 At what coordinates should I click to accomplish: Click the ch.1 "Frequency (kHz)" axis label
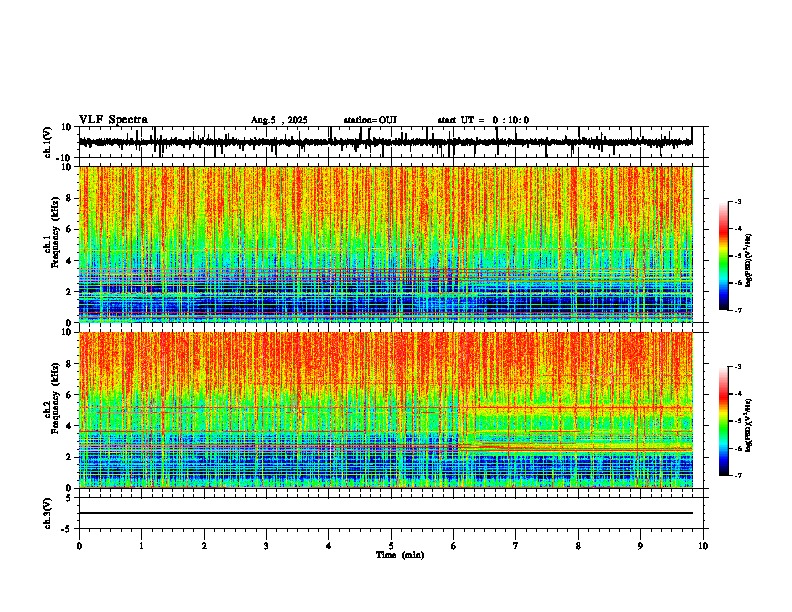pos(55,230)
